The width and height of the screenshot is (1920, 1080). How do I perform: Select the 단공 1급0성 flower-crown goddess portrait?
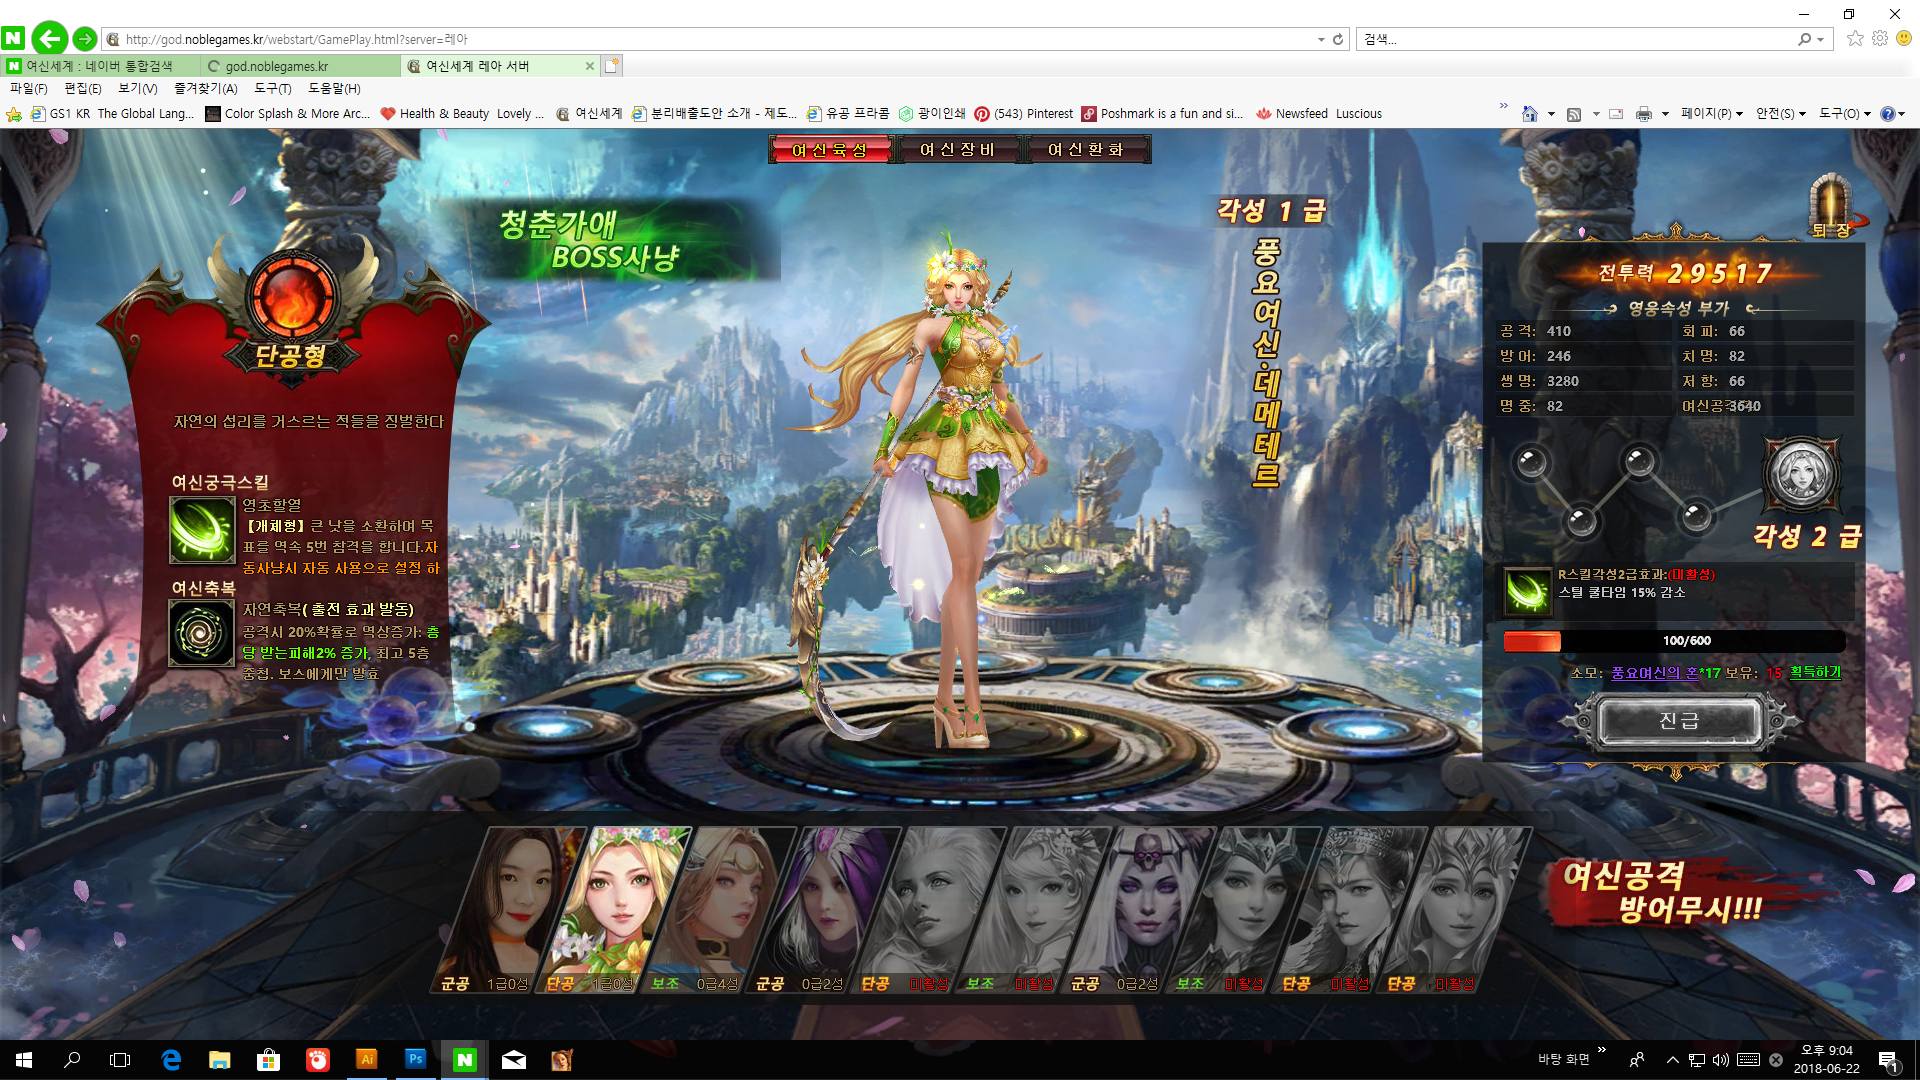pyautogui.click(x=615, y=910)
